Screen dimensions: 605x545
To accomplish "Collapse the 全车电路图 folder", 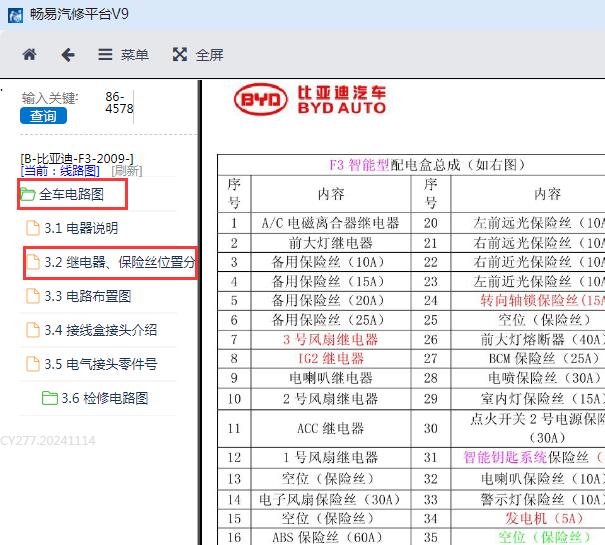I will point(72,194).
